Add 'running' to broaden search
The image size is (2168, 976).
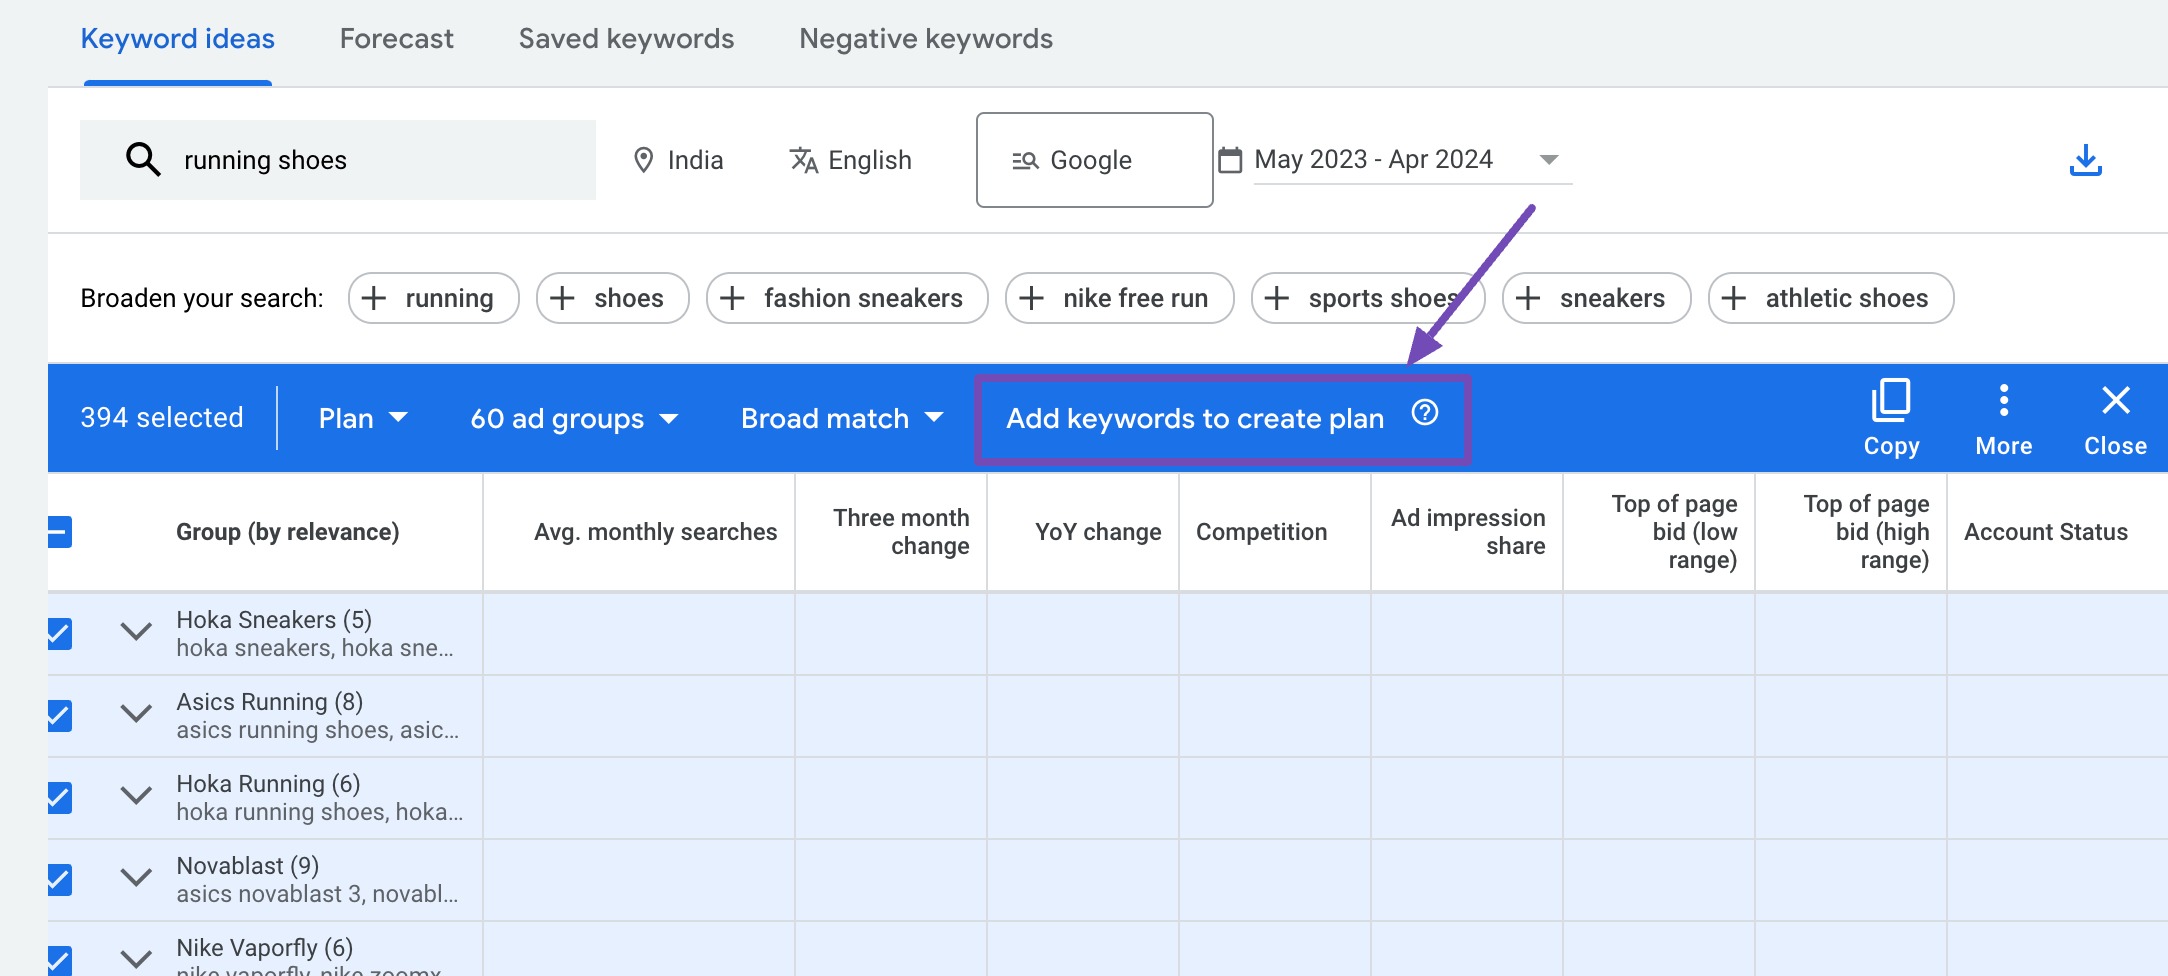[x=434, y=298]
